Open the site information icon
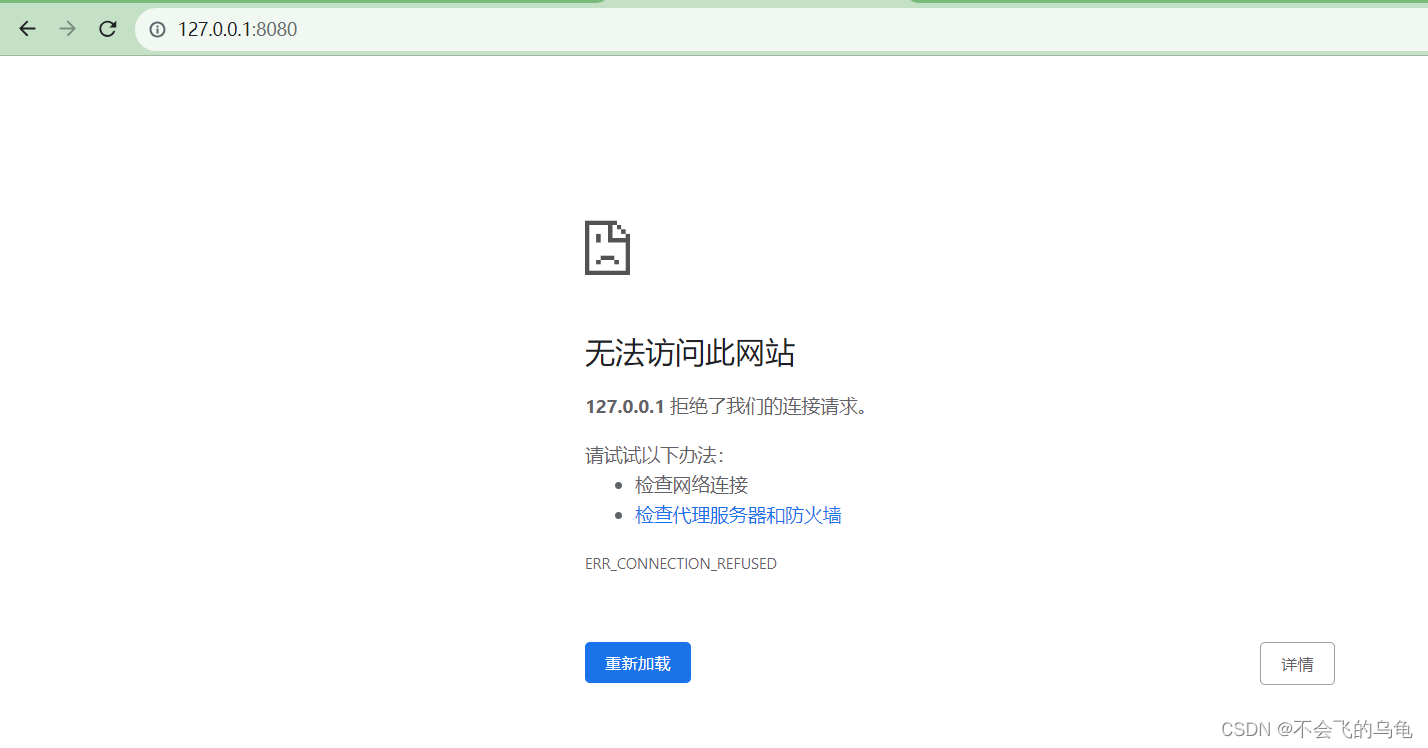Screen dimensions: 1428x748 pyautogui.click(x=157, y=30)
